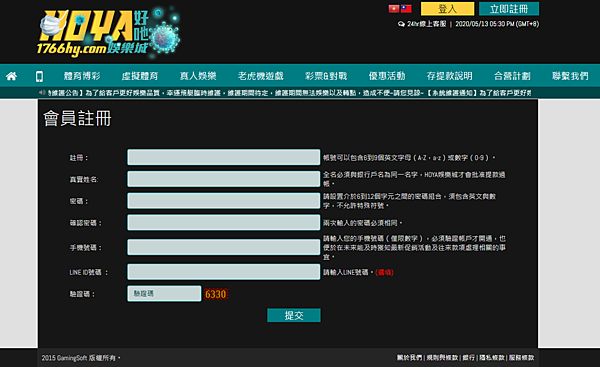
Task: Go to the home icon in navigation bar
Action: pyautogui.click(x=11, y=76)
